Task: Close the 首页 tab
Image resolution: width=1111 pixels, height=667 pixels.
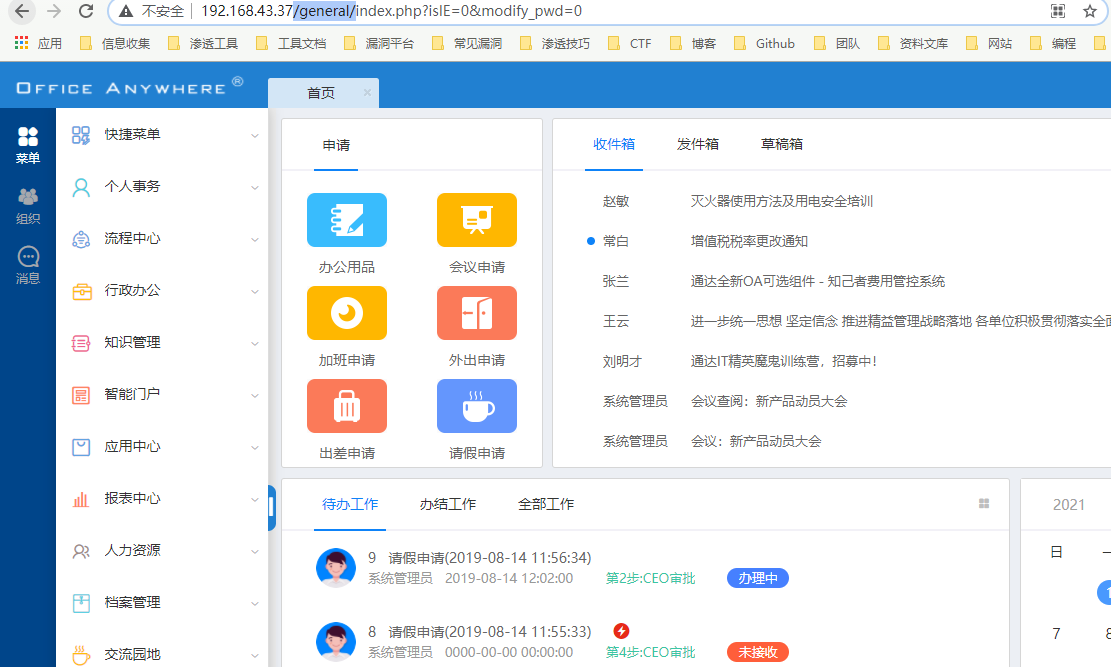Action: click(367, 92)
